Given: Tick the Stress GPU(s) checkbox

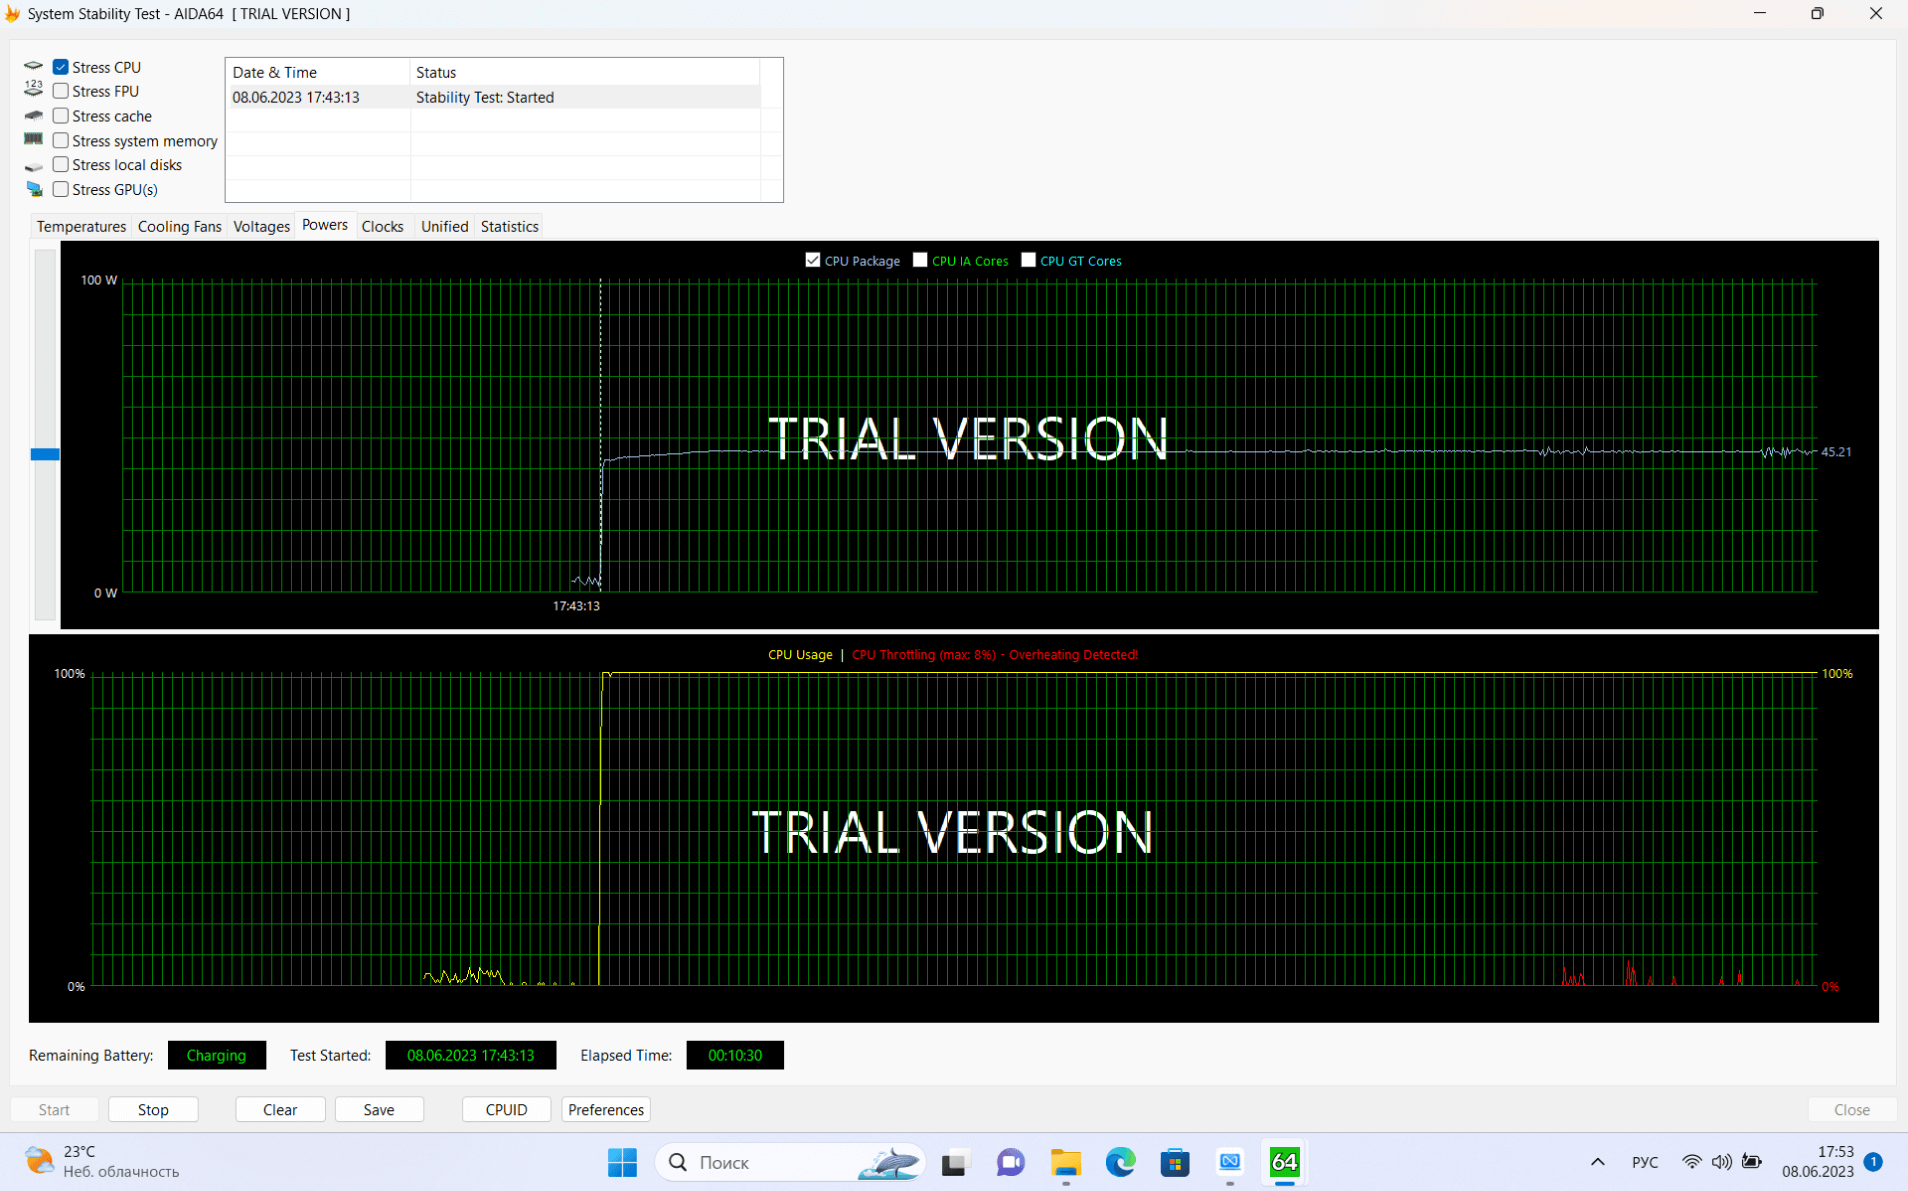Looking at the screenshot, I should [61, 189].
